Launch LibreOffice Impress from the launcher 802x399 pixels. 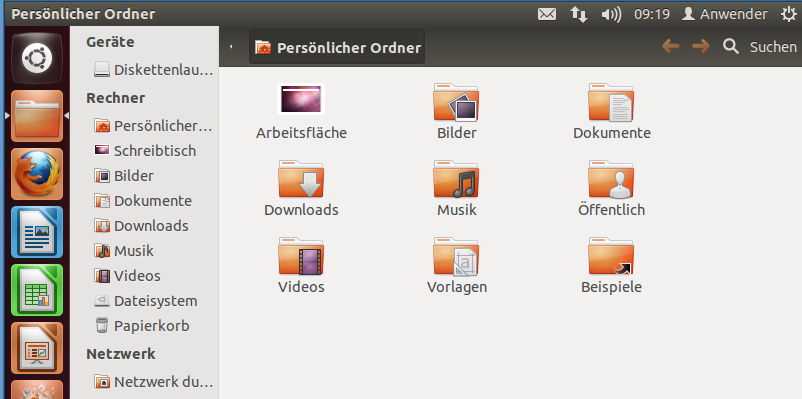pyautogui.click(x=37, y=347)
